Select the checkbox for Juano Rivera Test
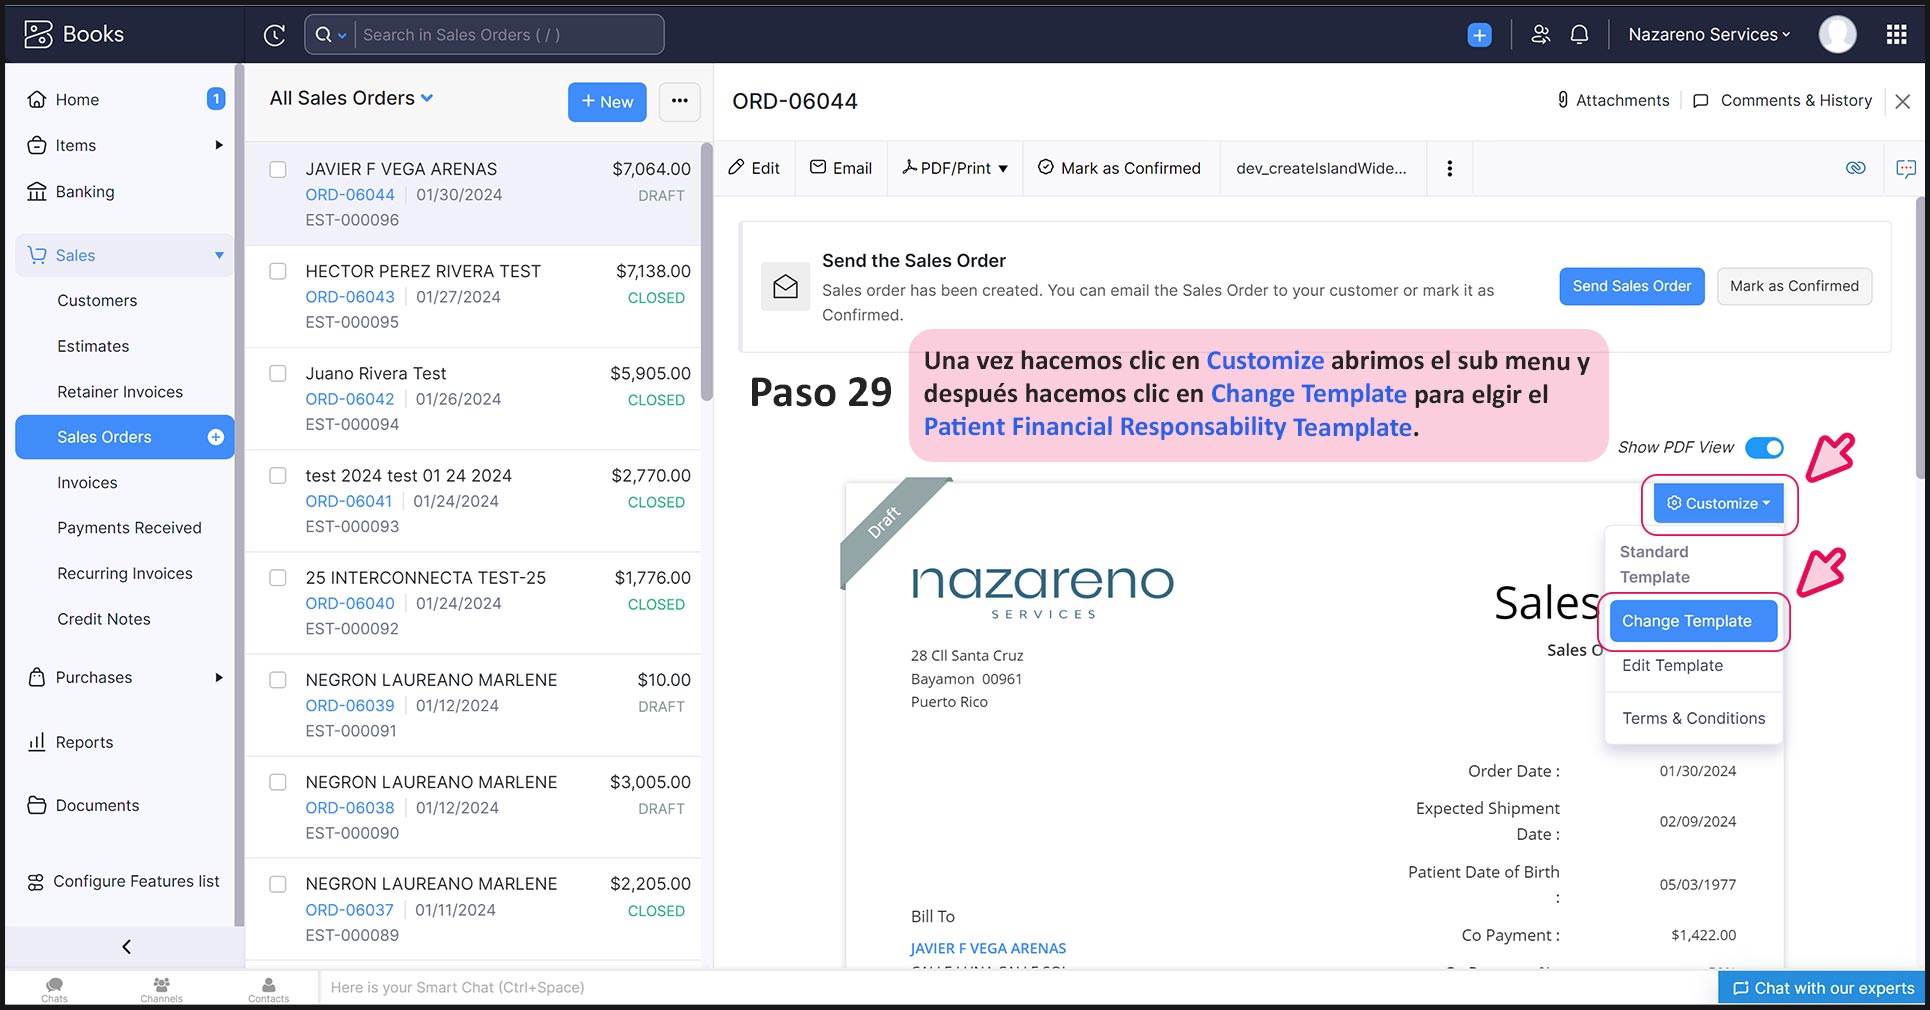 click(278, 374)
